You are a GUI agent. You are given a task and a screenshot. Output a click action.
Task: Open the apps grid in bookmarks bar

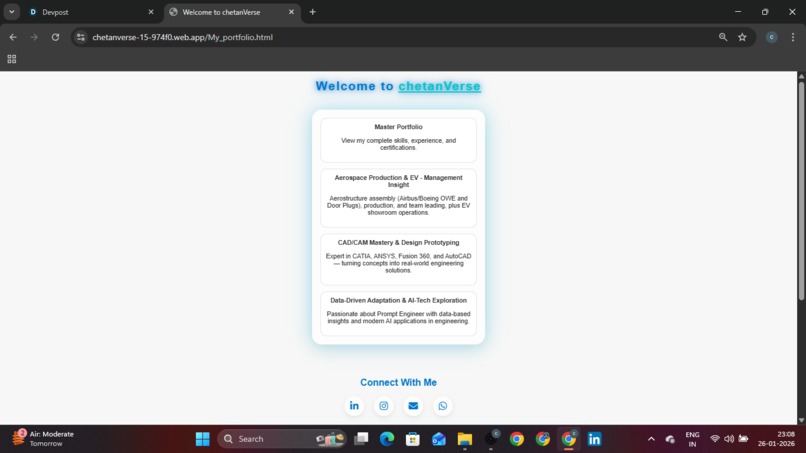(x=12, y=59)
